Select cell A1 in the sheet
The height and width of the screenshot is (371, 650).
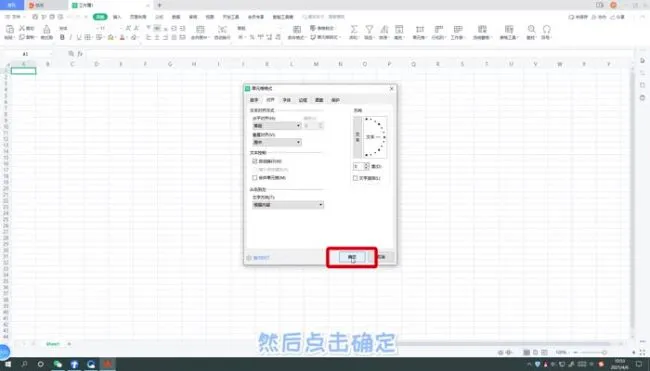[x=23, y=71]
